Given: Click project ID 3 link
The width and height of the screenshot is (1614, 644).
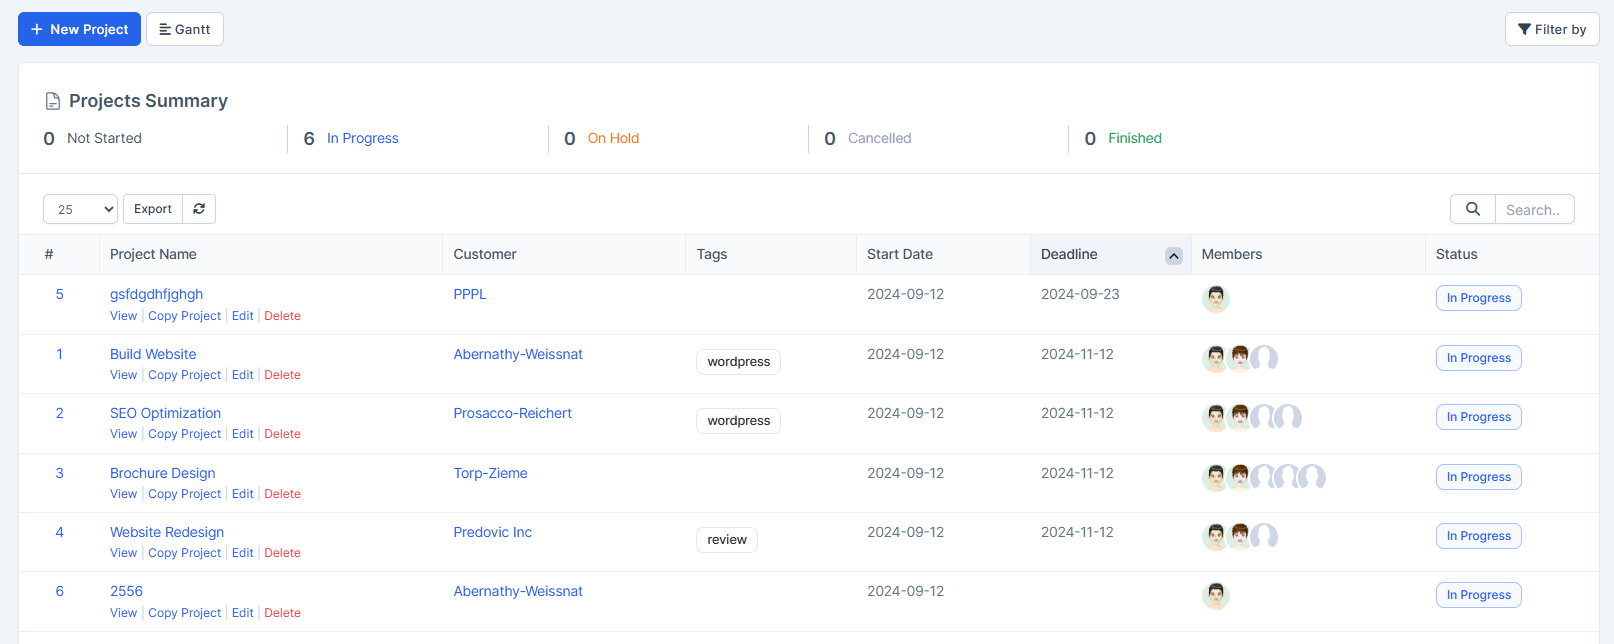Looking at the screenshot, I should (60, 473).
